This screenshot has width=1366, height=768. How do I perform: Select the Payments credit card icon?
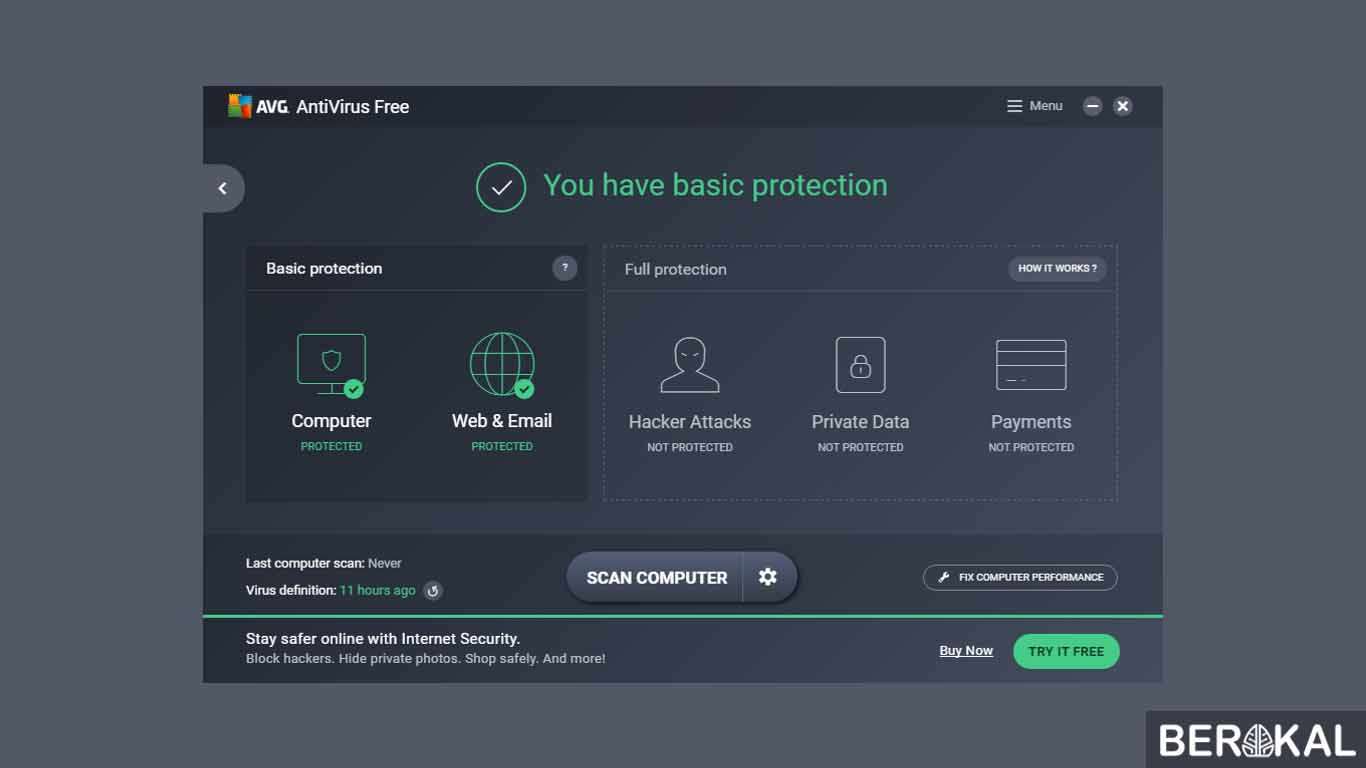pos(1031,365)
